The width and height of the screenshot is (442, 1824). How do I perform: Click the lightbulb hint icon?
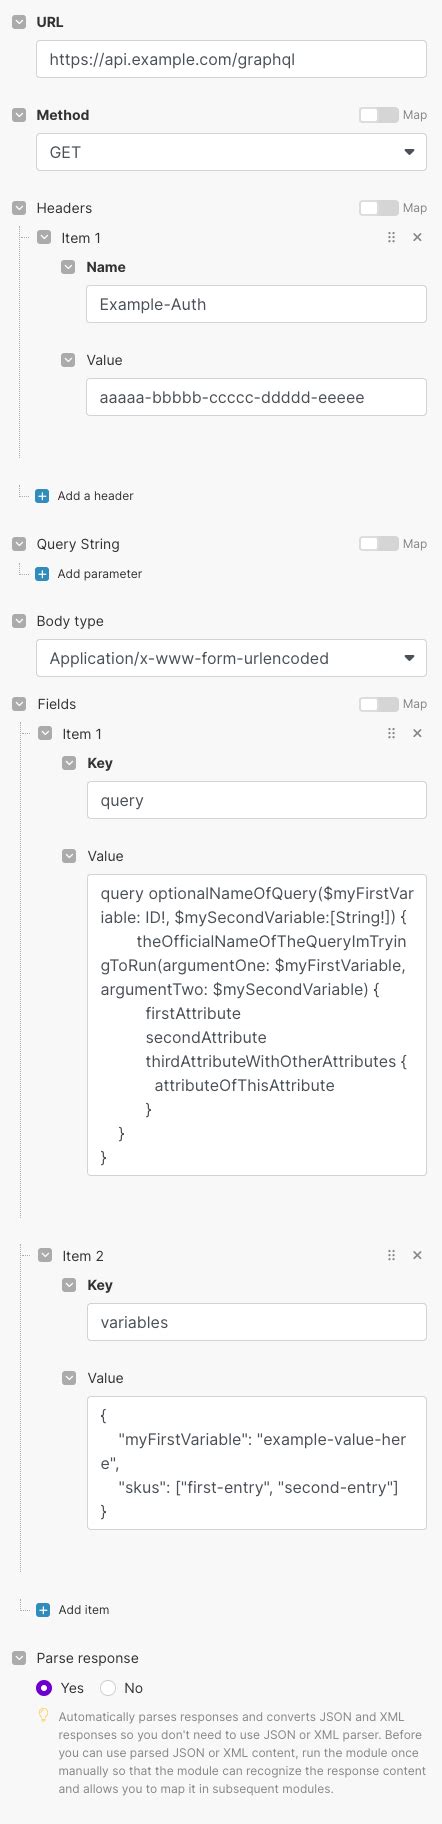pos(43,1715)
